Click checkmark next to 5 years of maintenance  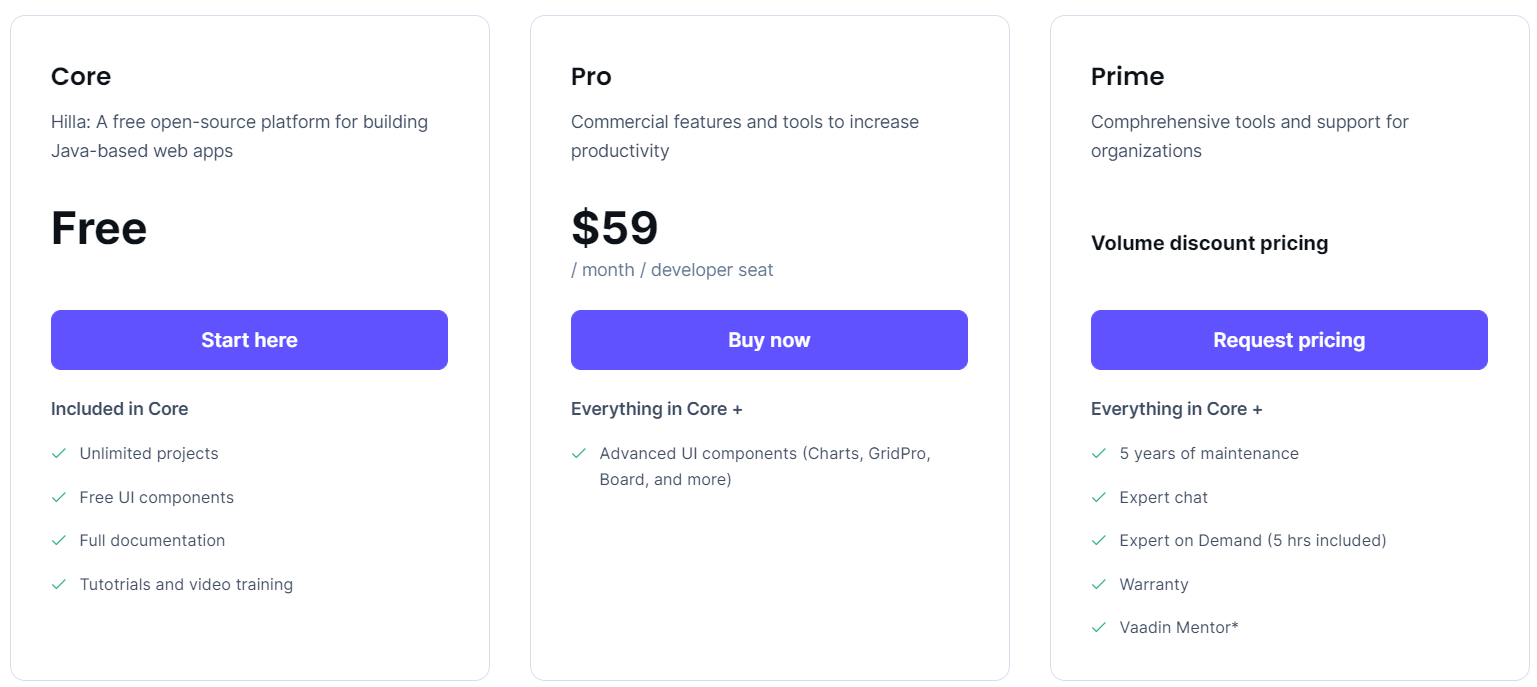click(x=1099, y=454)
